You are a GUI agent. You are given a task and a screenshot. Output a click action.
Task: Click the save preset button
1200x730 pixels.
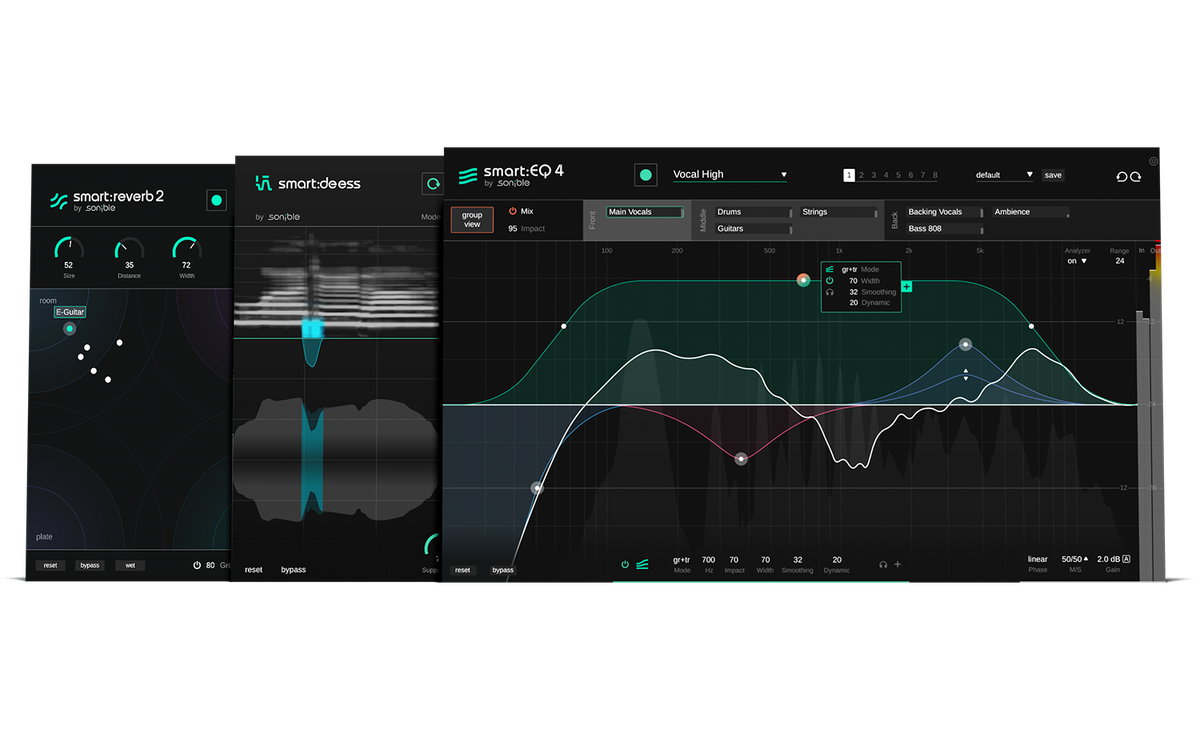pyautogui.click(x=1053, y=175)
